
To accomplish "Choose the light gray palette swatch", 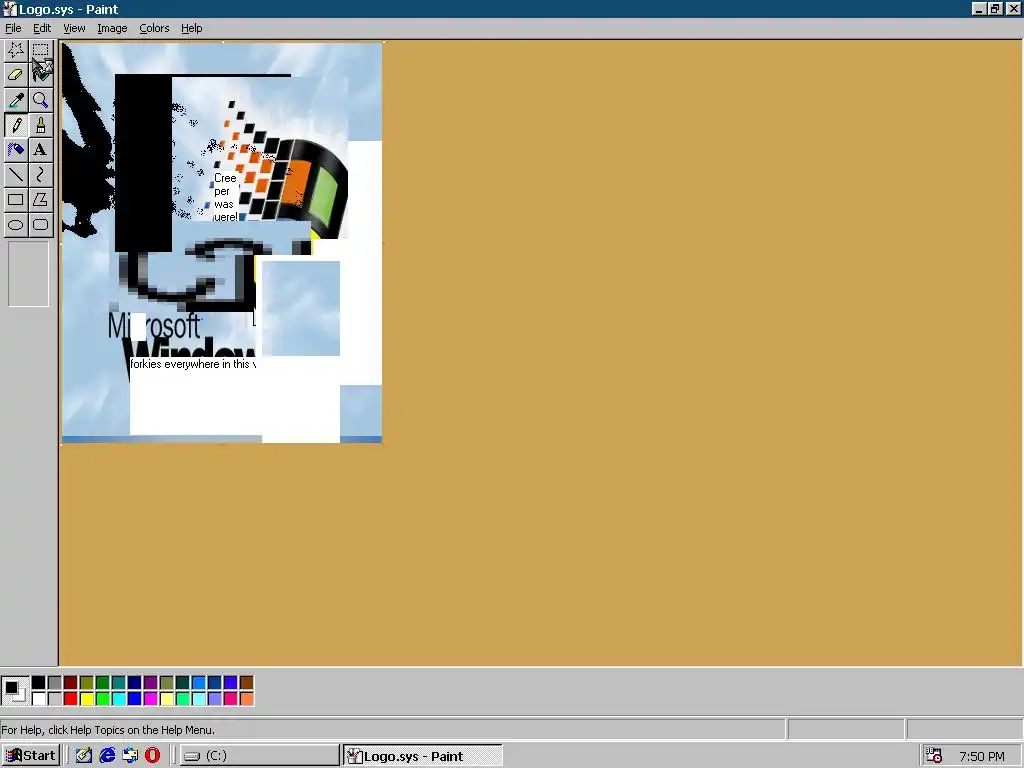I will 54,699.
